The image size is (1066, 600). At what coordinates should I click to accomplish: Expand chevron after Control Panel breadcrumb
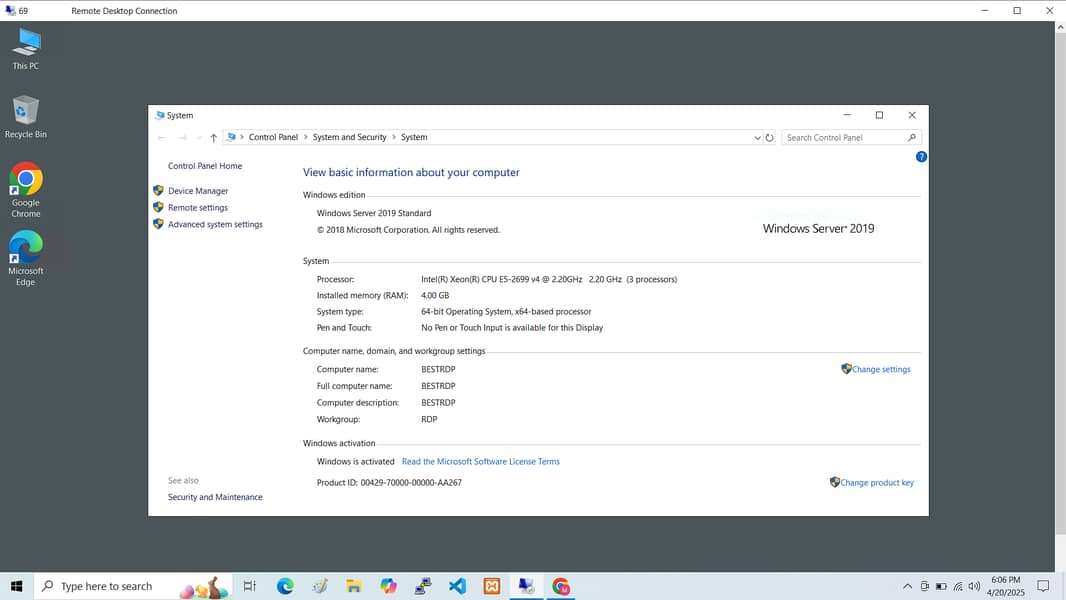(305, 137)
